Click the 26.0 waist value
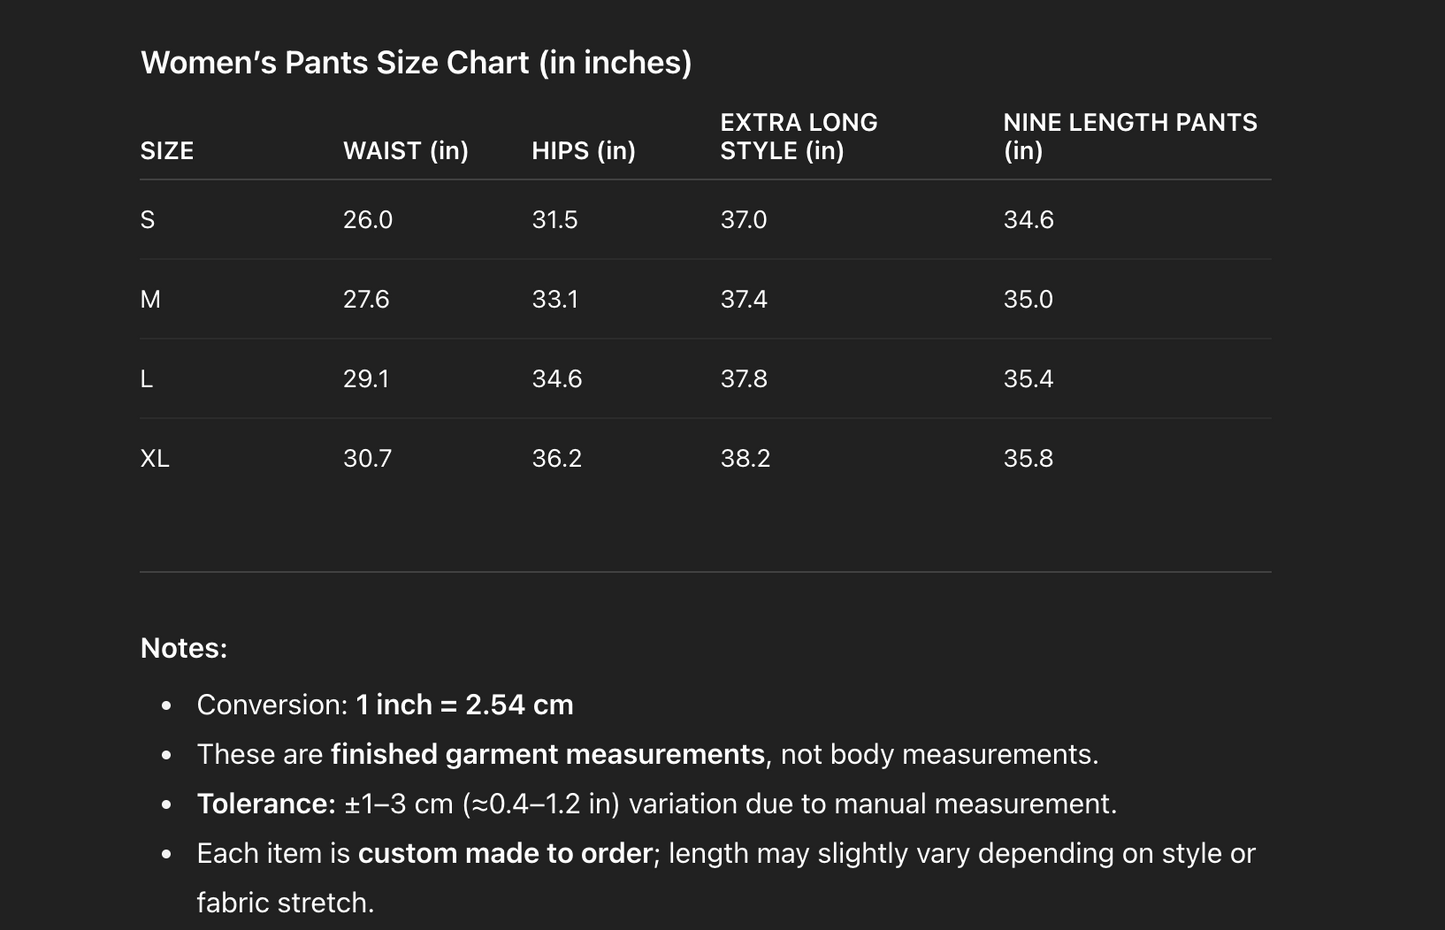 (367, 220)
